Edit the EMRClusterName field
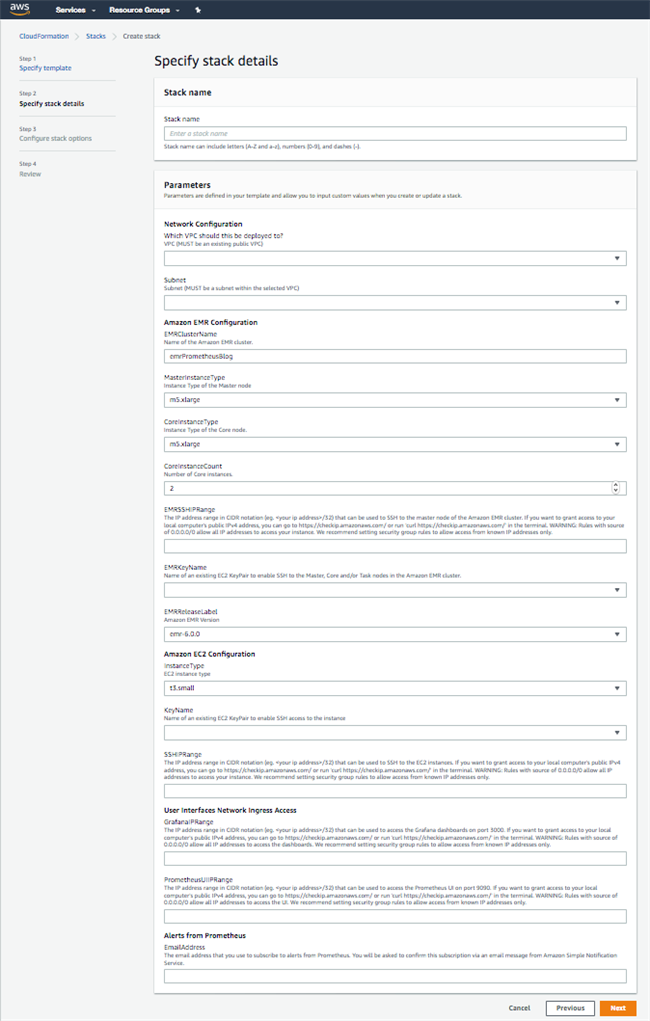650x1021 pixels. [x=395, y=356]
